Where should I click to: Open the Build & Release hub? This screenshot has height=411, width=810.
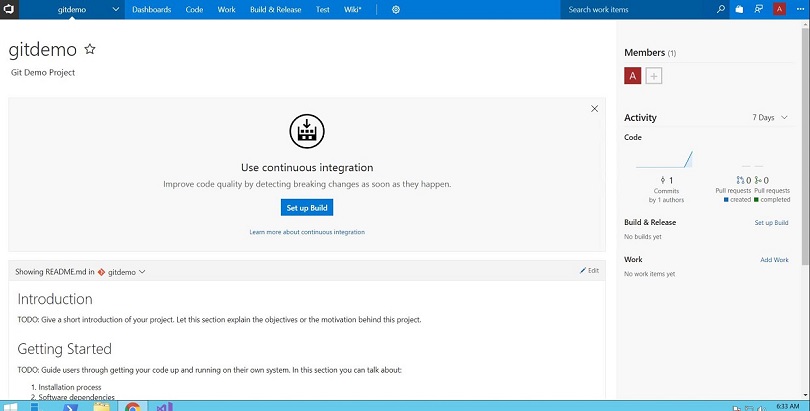pyautogui.click(x=275, y=9)
